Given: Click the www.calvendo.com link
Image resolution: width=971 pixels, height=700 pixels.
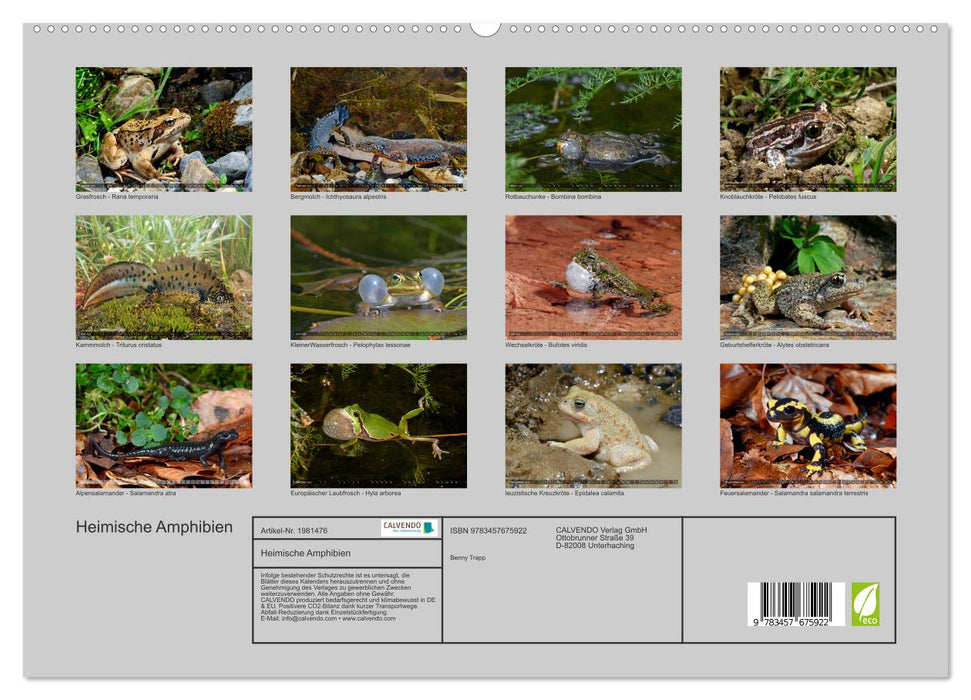Looking at the screenshot, I should coord(368,619).
